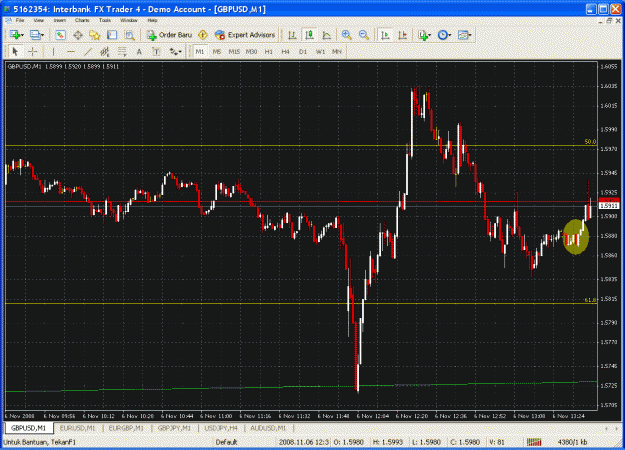Switch chart to Line Chart mode
The image size is (625, 450).
(x=326, y=35)
